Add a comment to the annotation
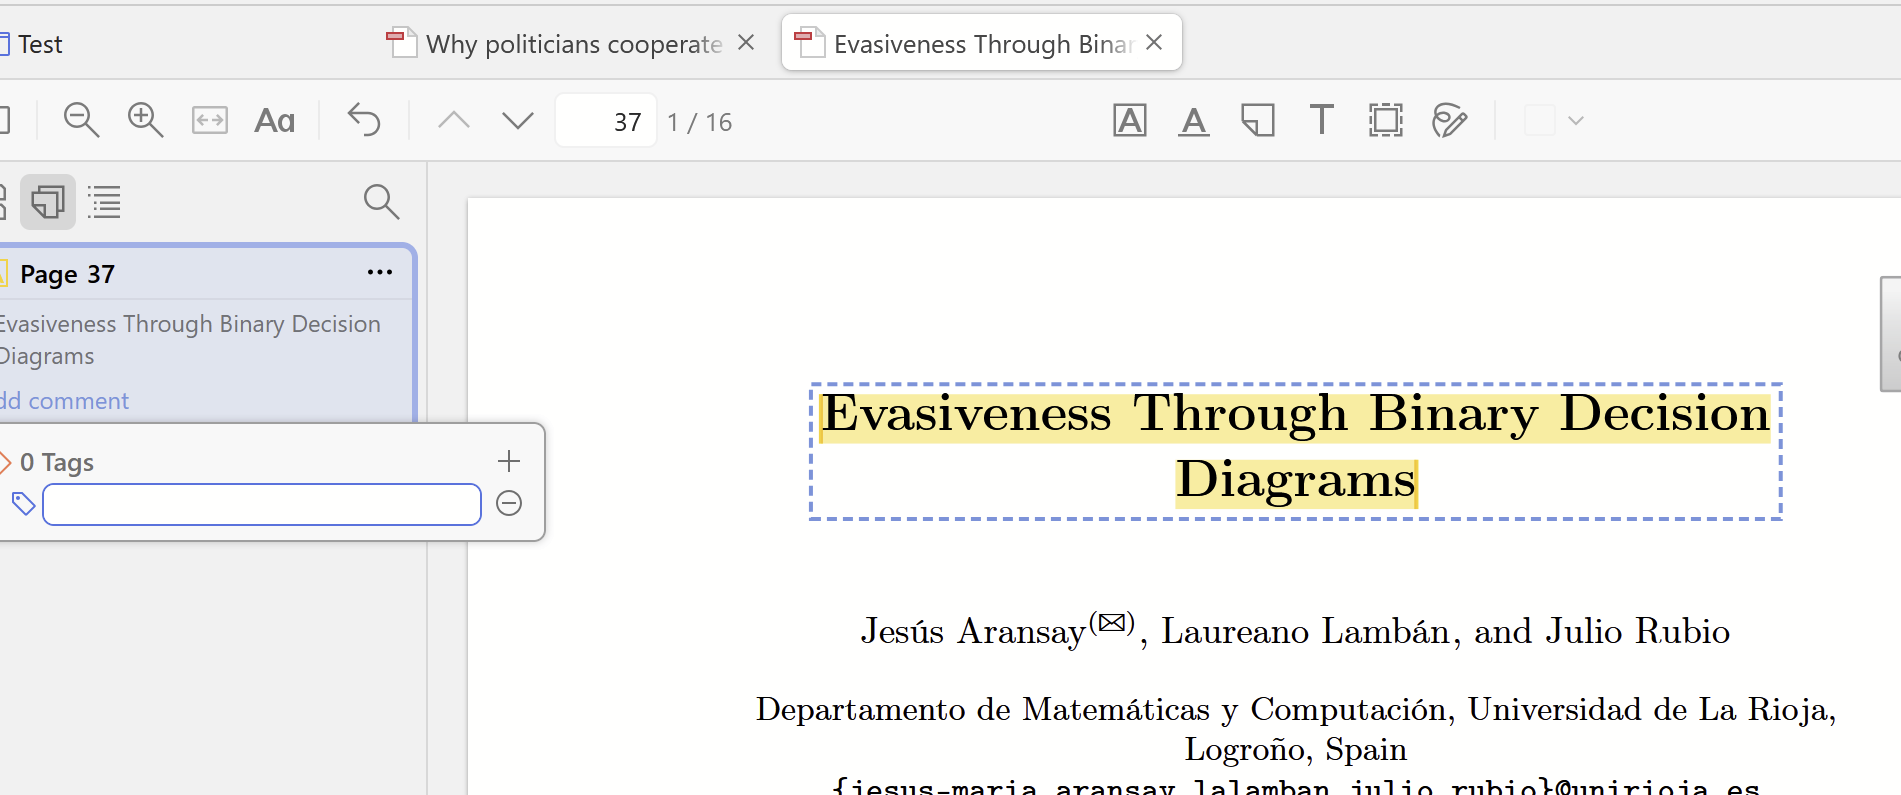 pyautogui.click(x=65, y=401)
